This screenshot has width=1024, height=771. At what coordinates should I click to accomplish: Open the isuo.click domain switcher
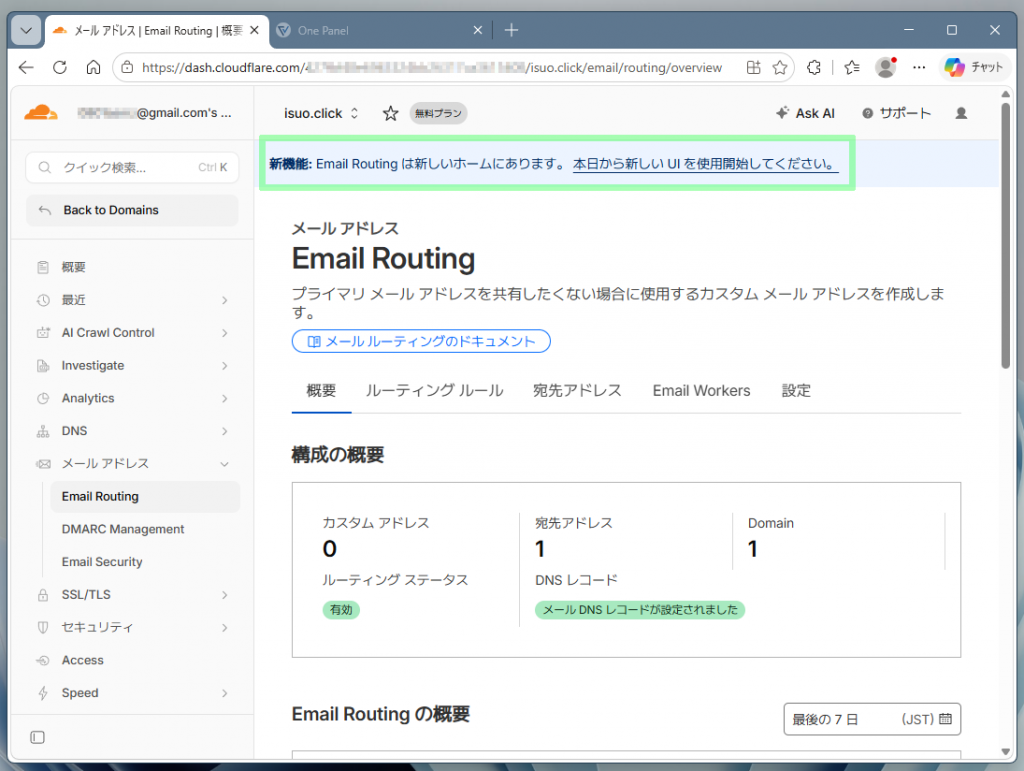pyautogui.click(x=321, y=114)
